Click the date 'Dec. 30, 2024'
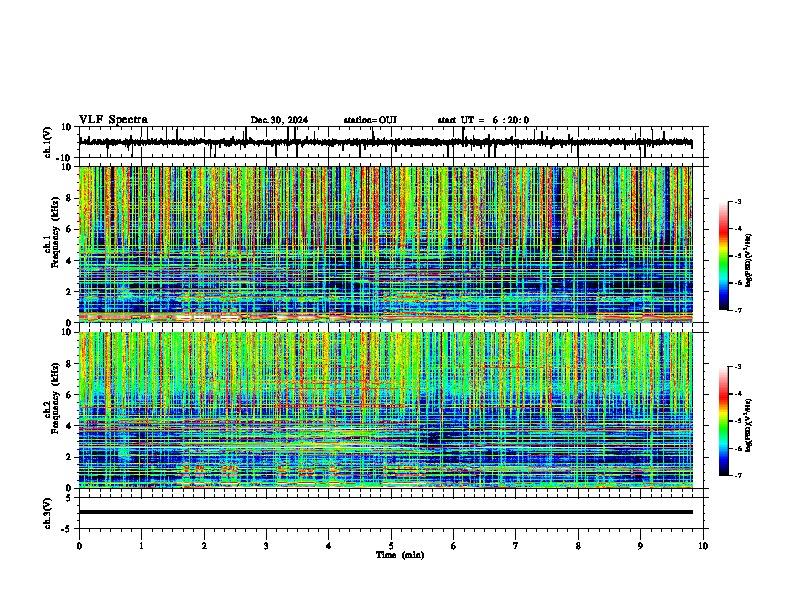This screenshot has height=612, width=792. coord(279,120)
